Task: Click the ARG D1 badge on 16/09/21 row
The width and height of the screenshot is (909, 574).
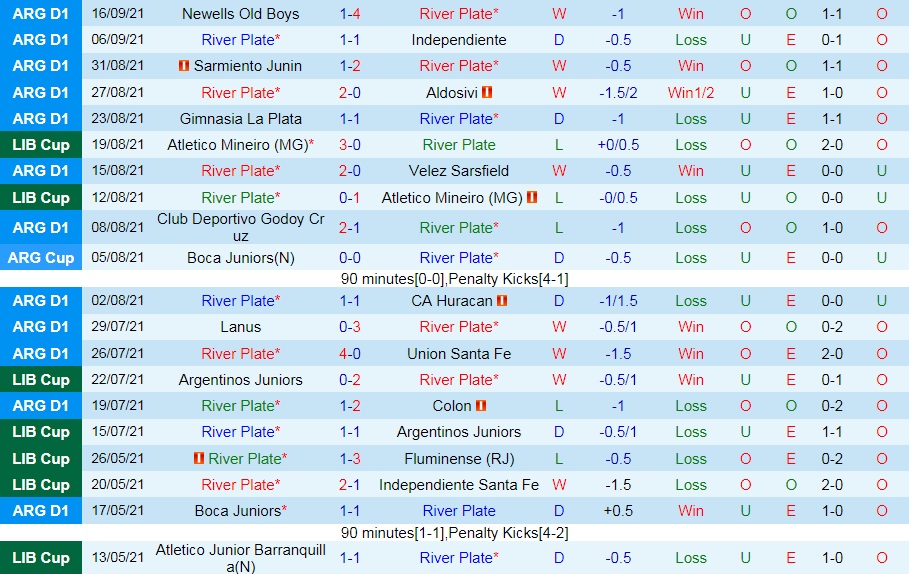Action: (41, 14)
